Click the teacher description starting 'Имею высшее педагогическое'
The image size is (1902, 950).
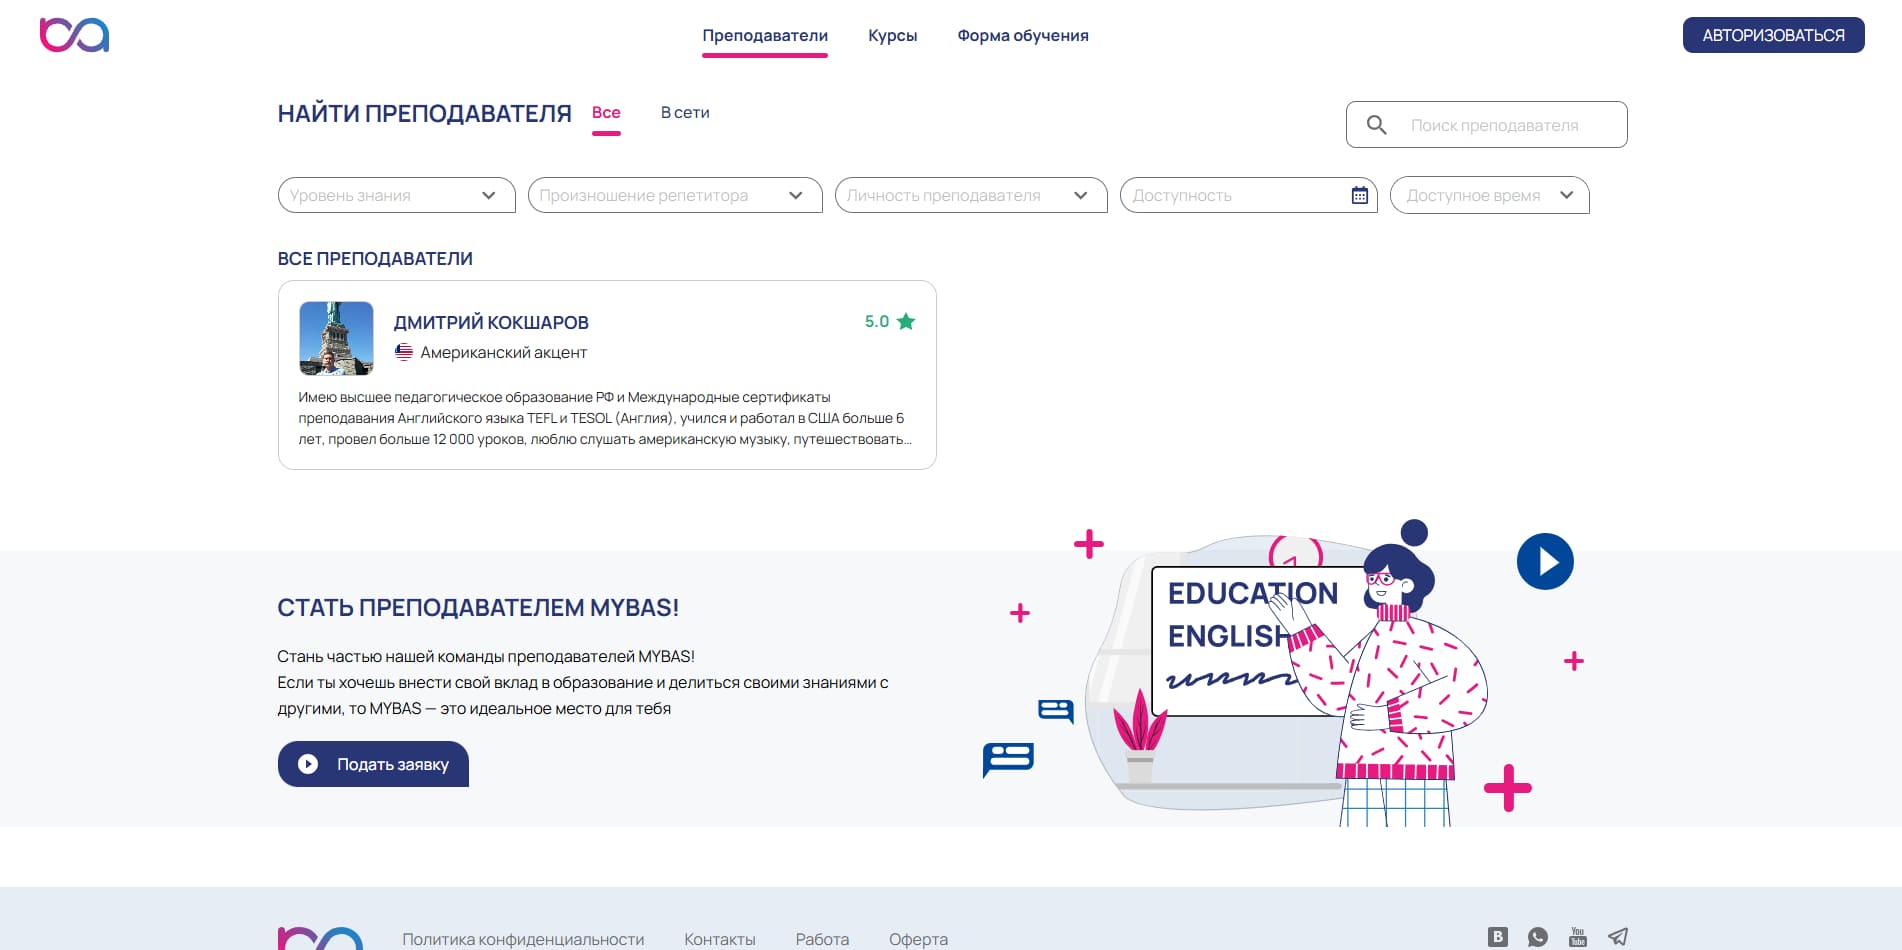(605, 418)
